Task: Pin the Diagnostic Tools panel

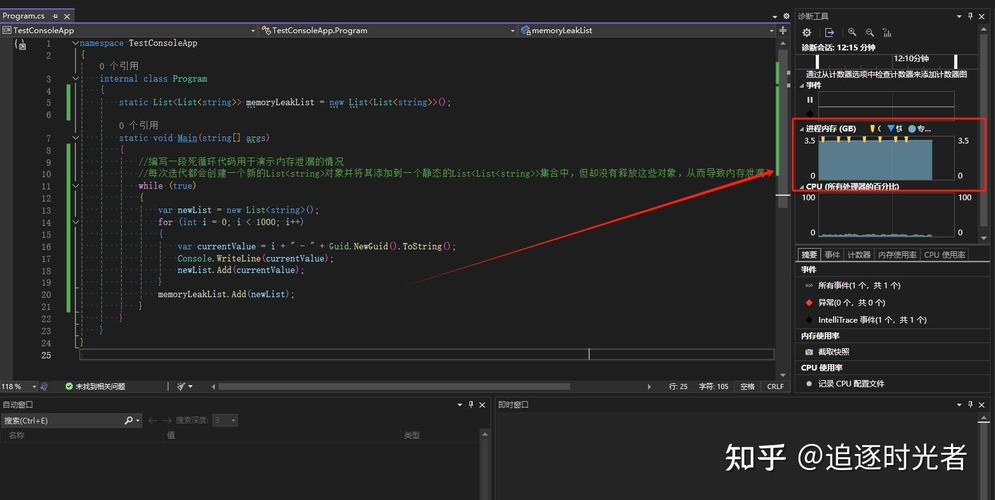Action: (x=970, y=16)
